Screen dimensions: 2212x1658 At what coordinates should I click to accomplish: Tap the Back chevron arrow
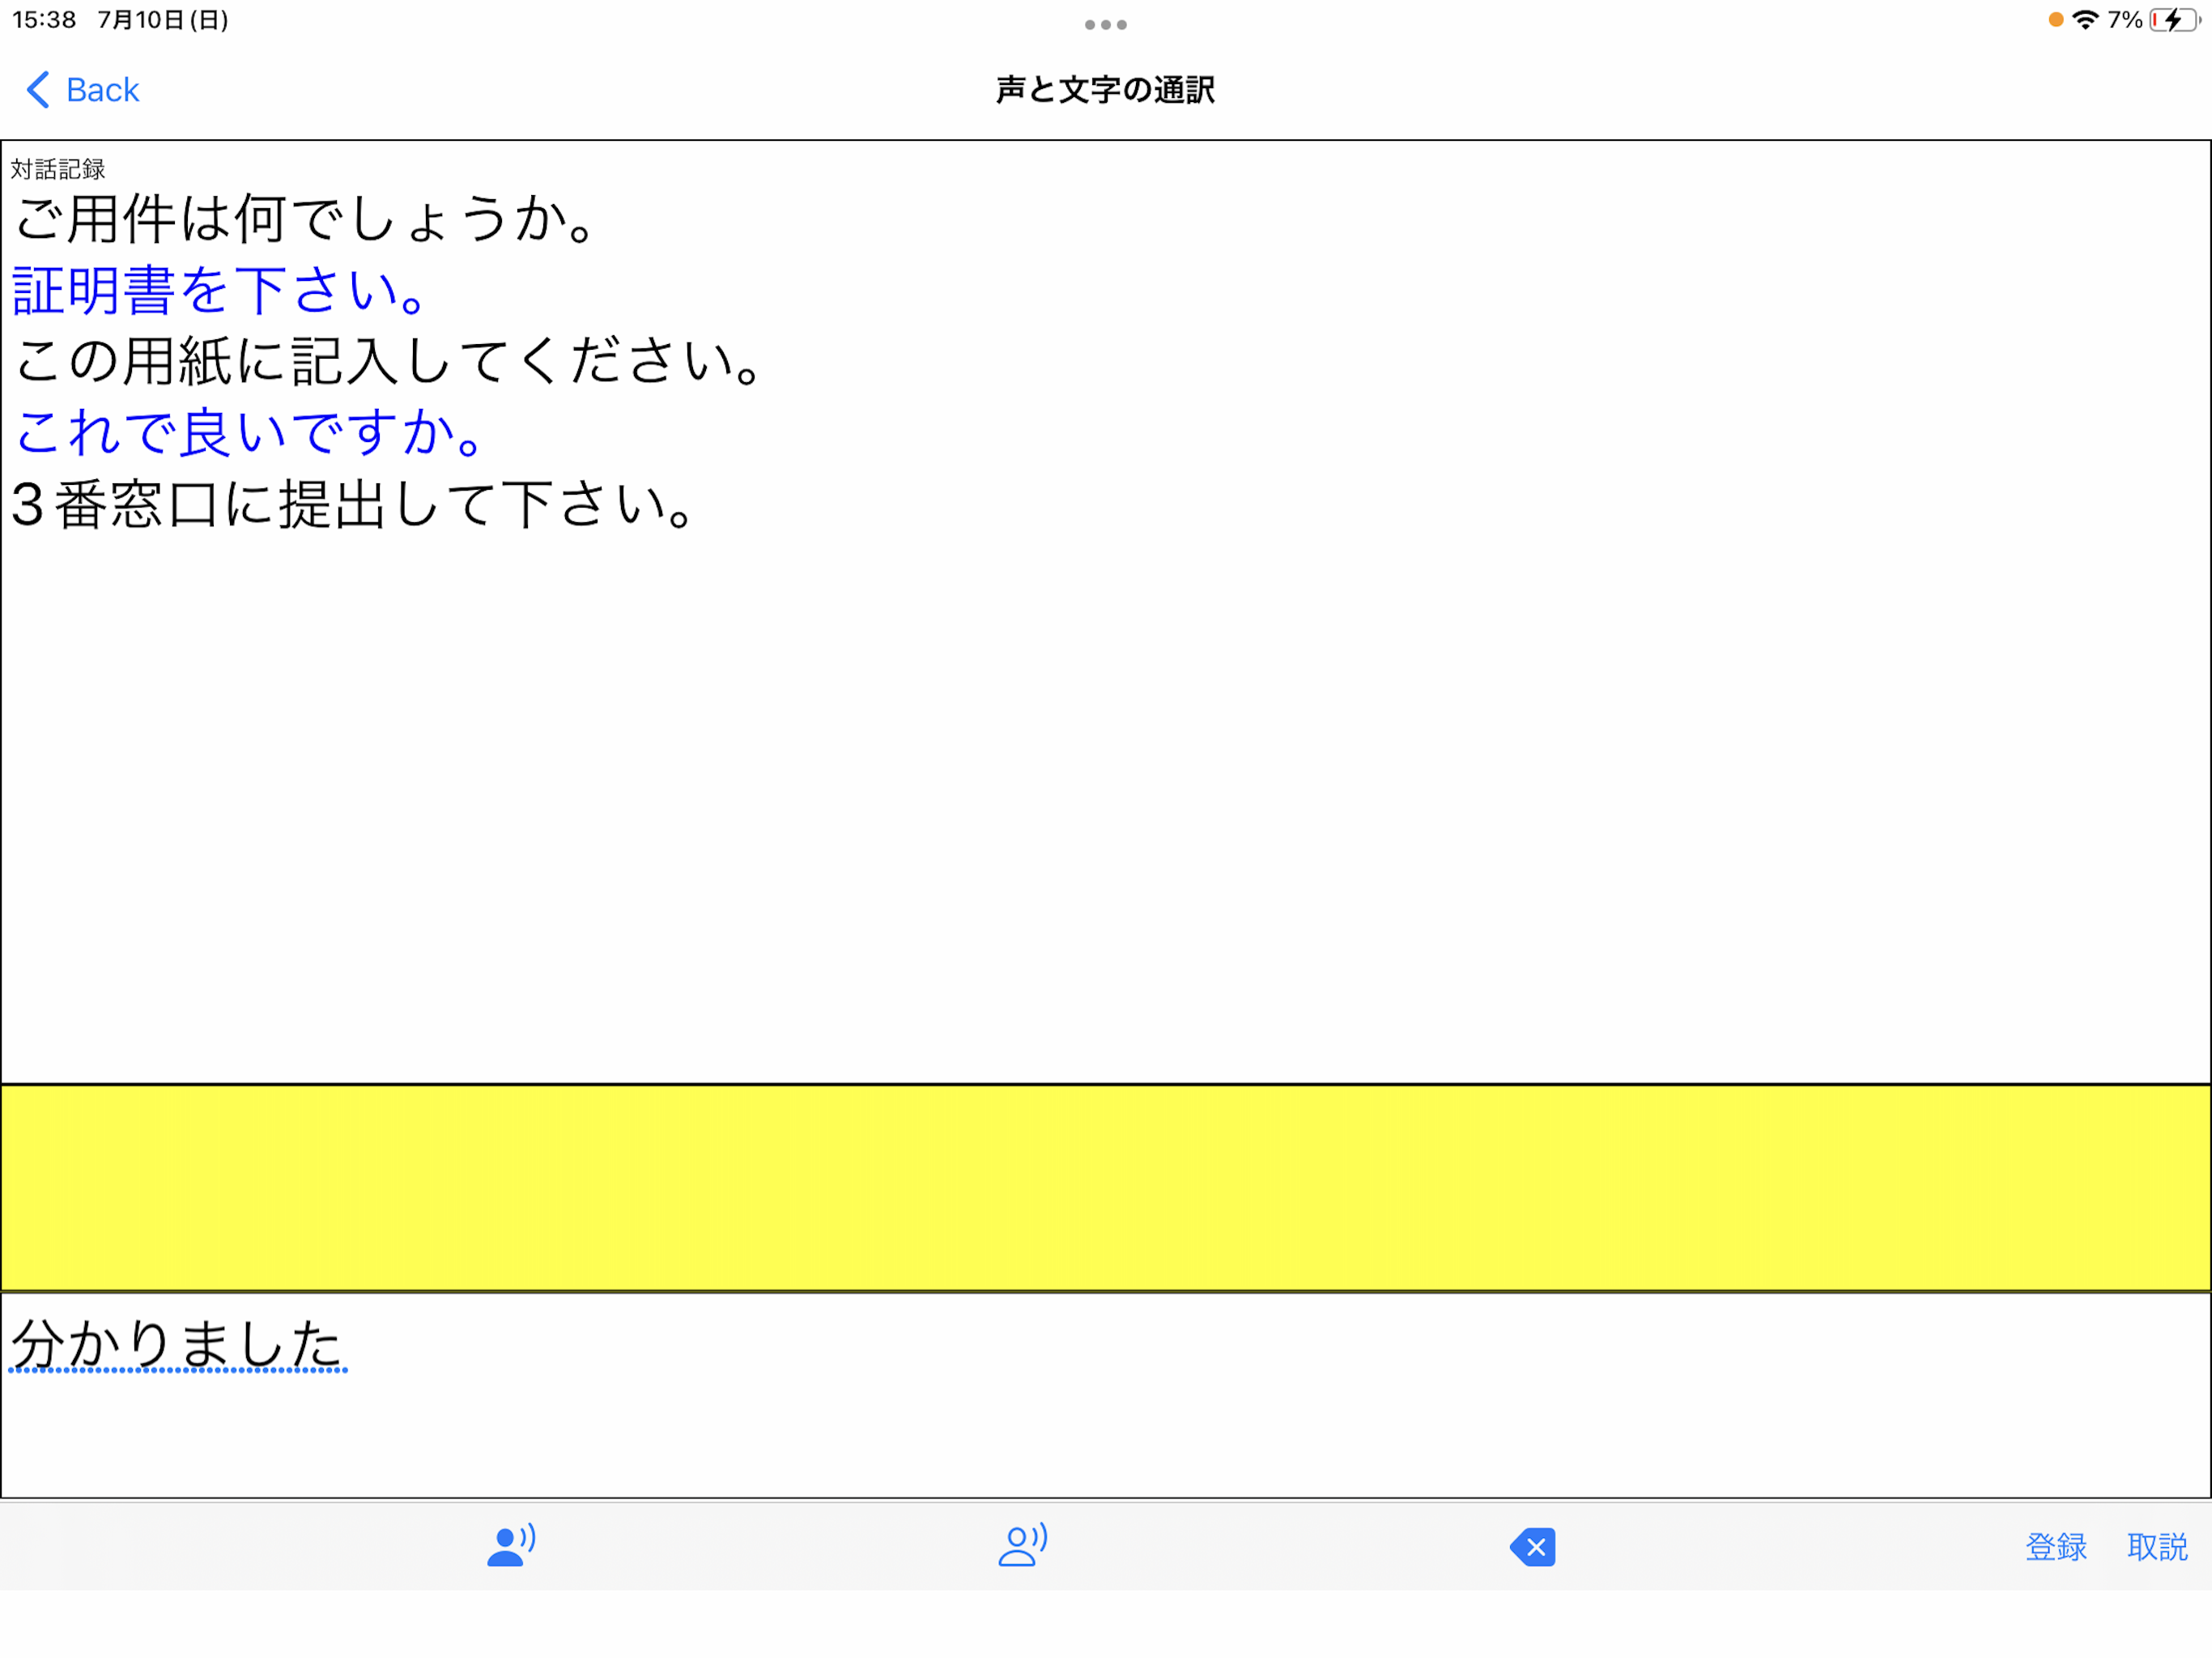coord(38,90)
